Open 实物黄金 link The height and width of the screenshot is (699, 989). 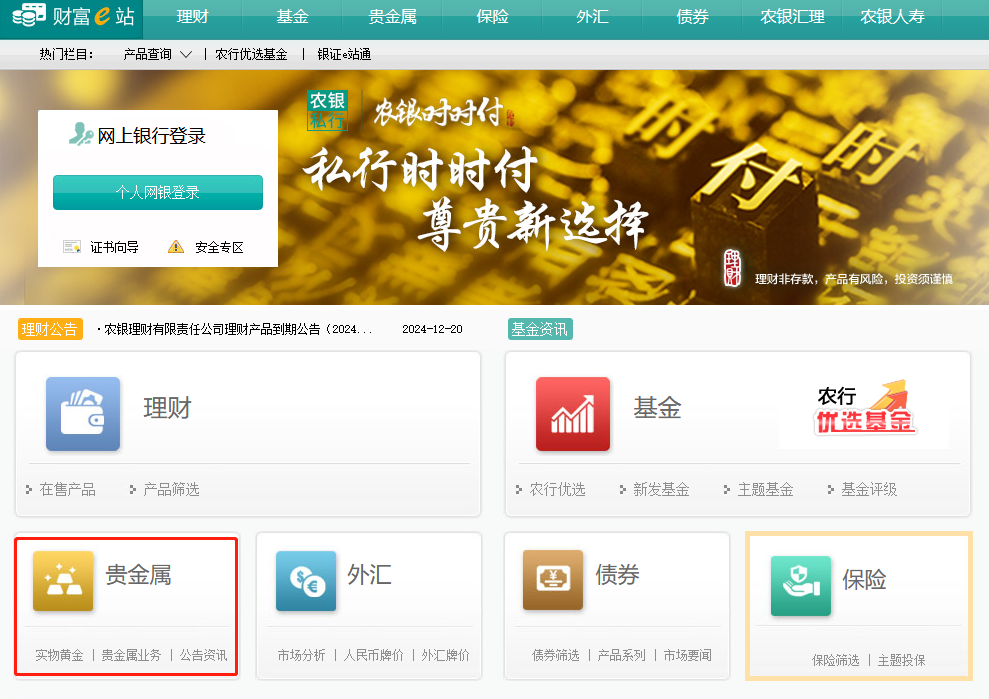pyautogui.click(x=59, y=655)
